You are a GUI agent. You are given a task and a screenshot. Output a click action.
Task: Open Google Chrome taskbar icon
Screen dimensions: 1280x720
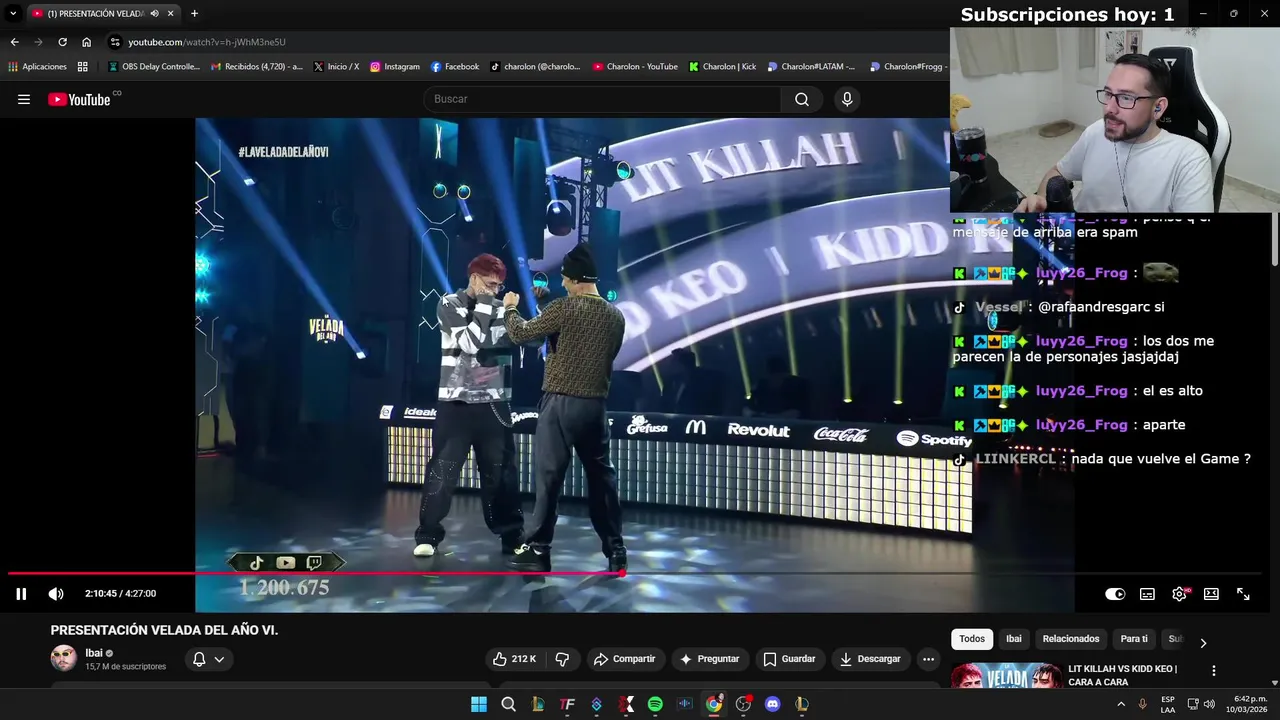tap(714, 704)
